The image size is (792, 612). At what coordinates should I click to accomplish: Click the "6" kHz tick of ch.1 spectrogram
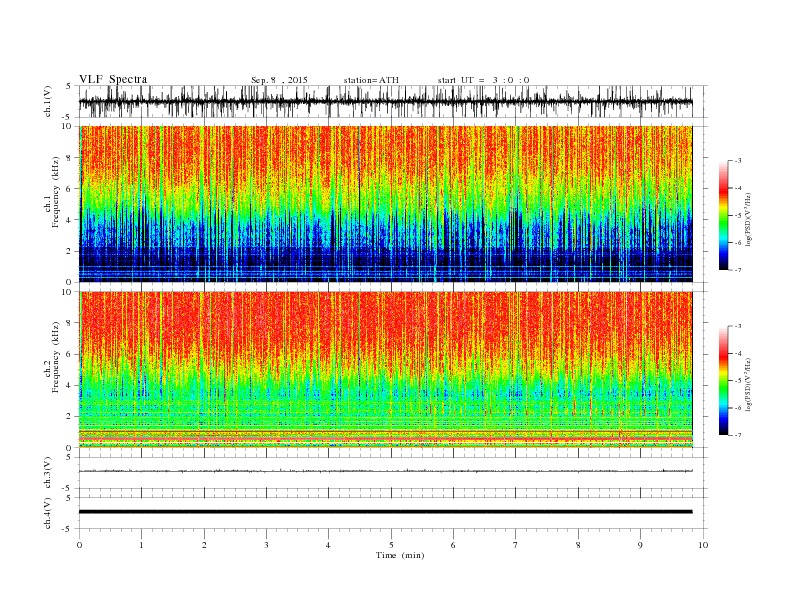[69, 189]
